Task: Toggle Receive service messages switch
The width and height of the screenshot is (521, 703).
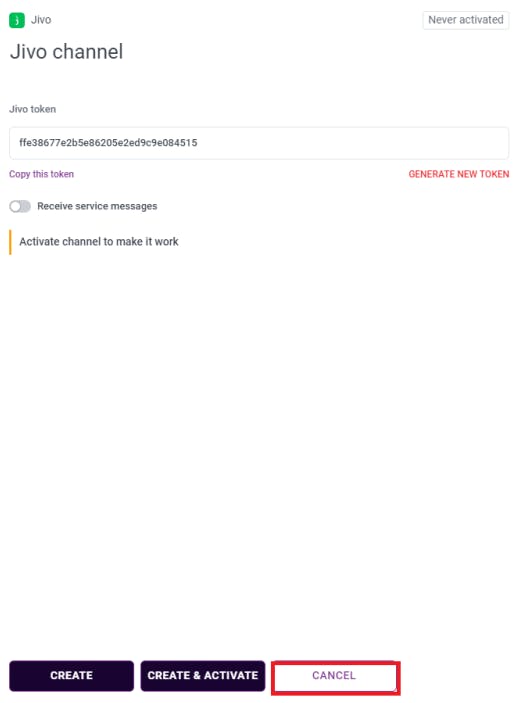Action: click(20, 206)
